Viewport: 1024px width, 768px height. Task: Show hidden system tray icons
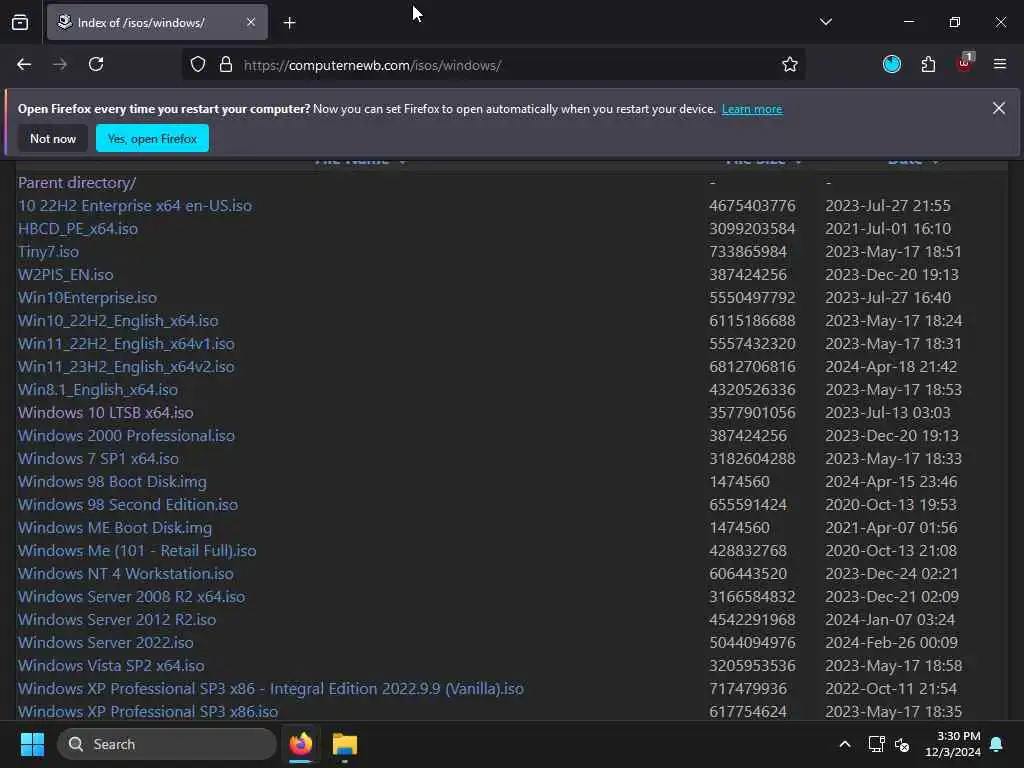(x=844, y=744)
